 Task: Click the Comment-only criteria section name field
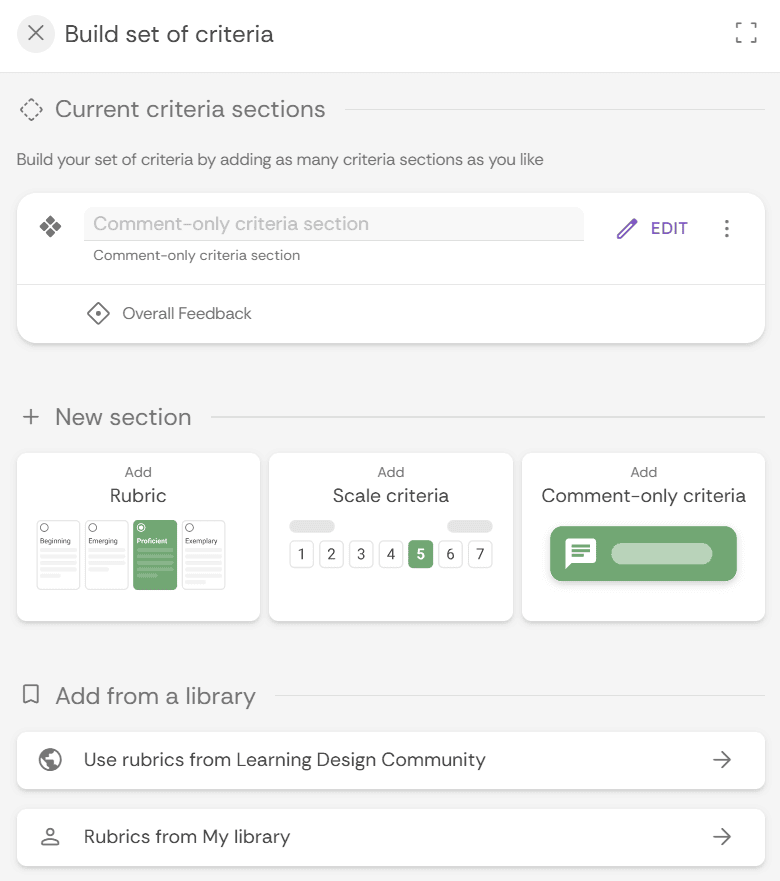335,224
